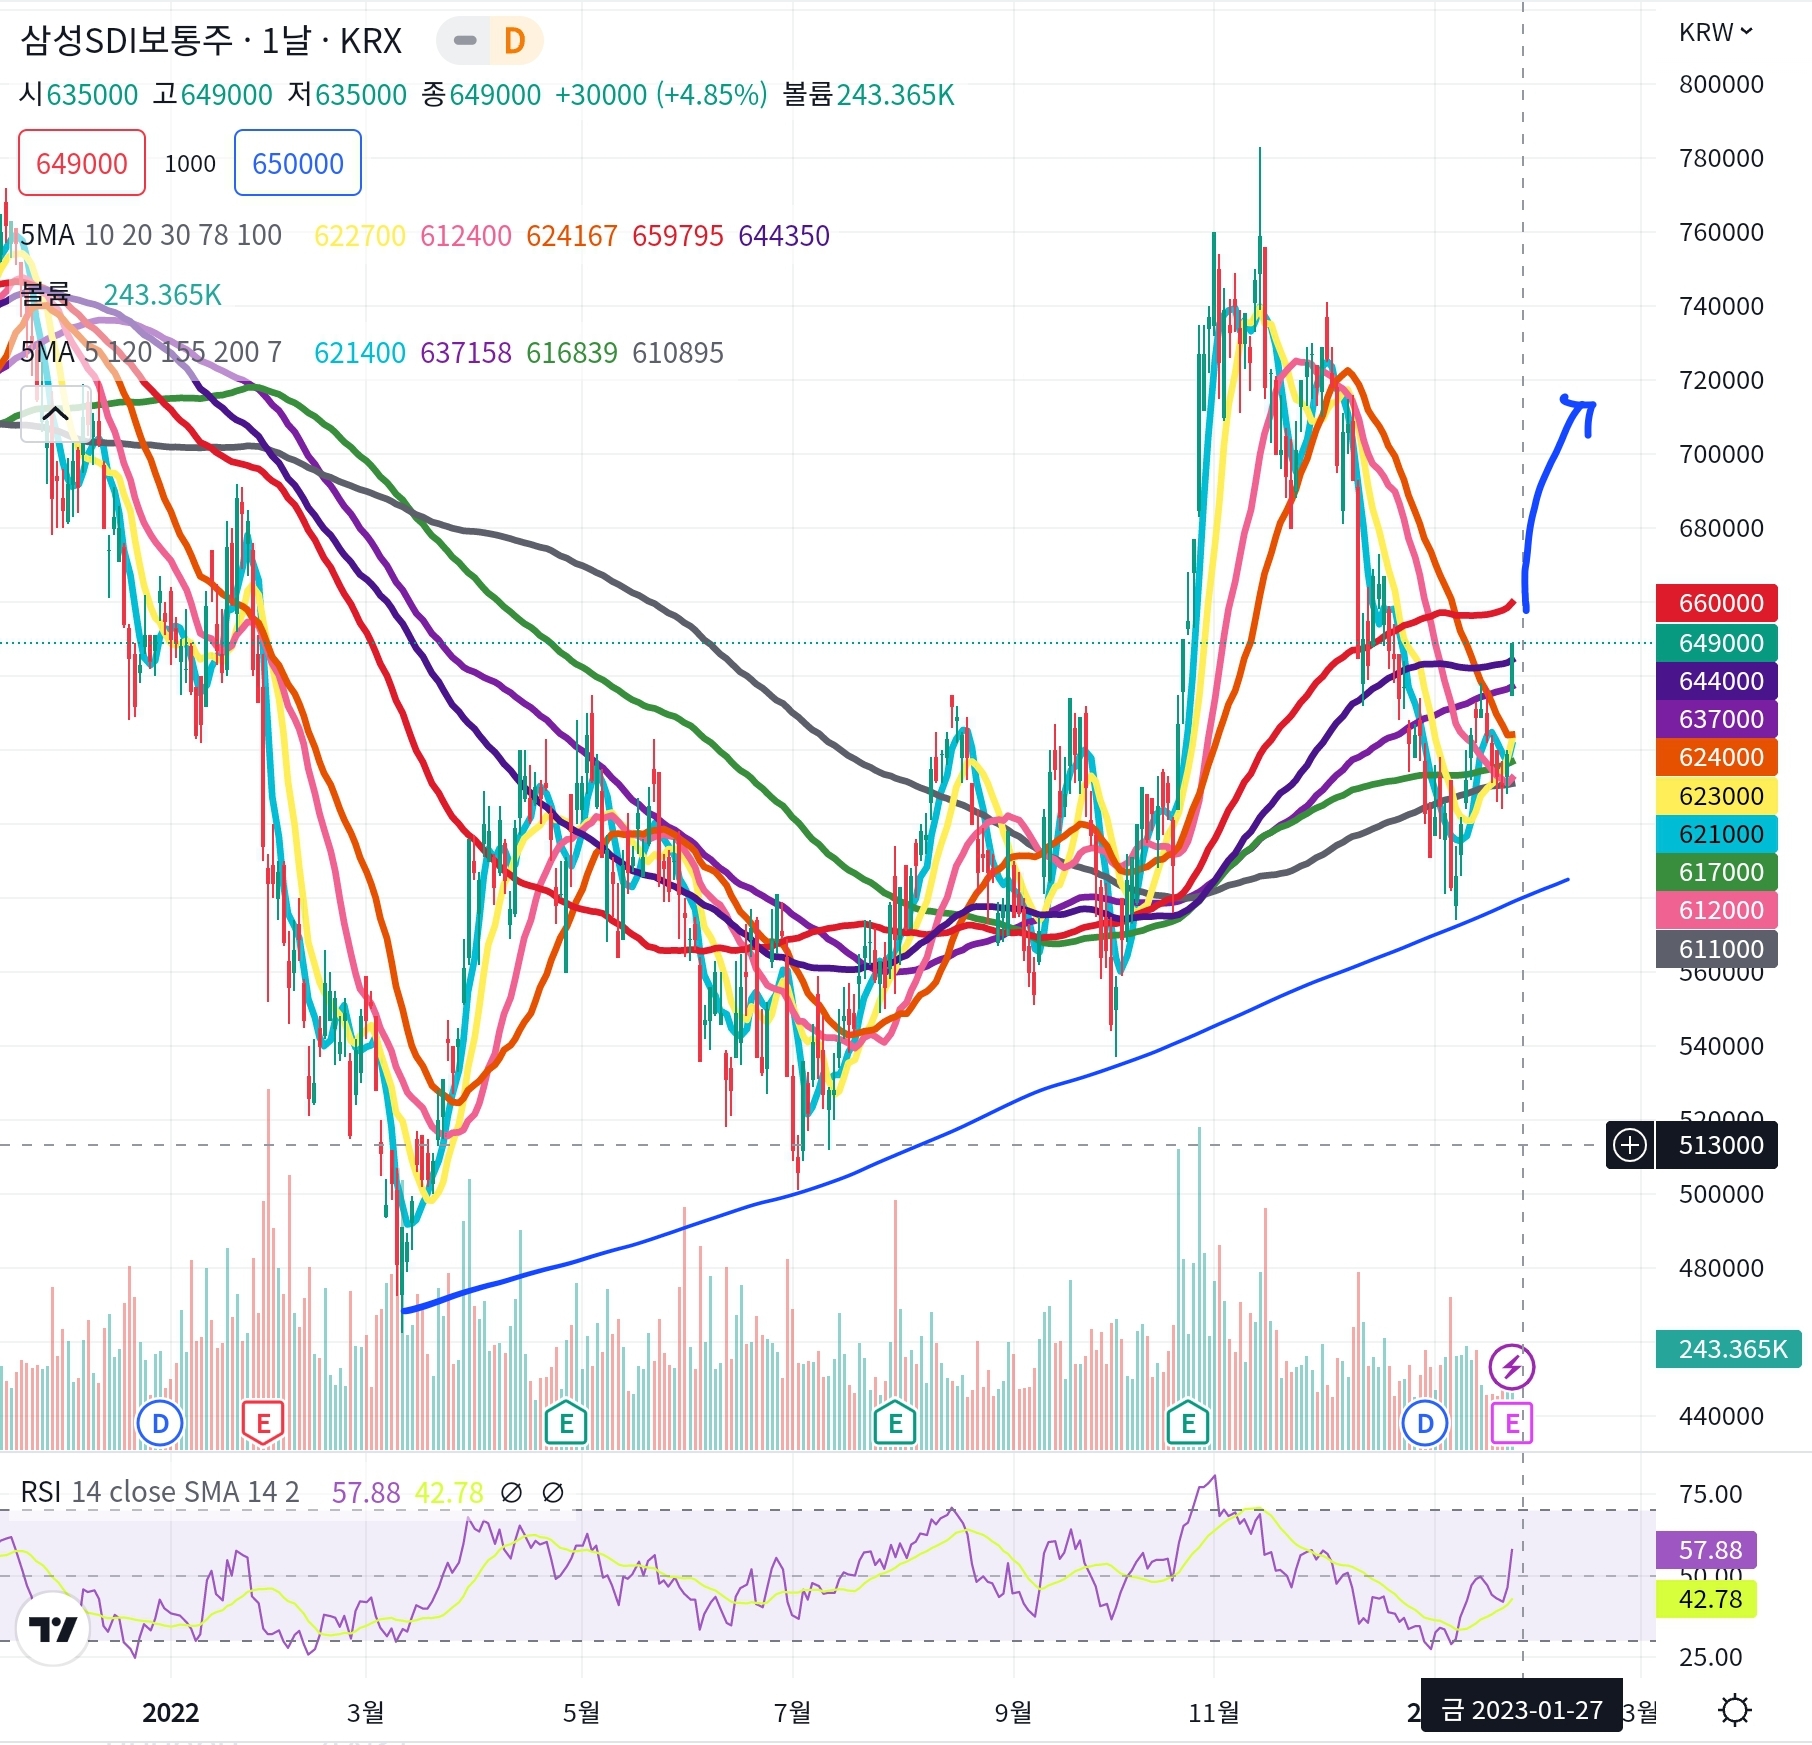
Task: Click the green E earnings marker near 5월
Action: [x=566, y=1423]
